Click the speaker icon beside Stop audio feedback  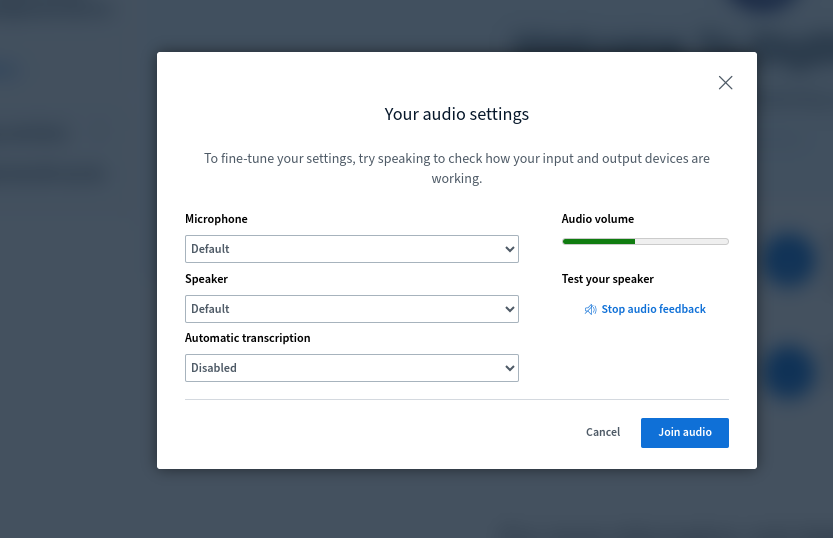pos(590,310)
